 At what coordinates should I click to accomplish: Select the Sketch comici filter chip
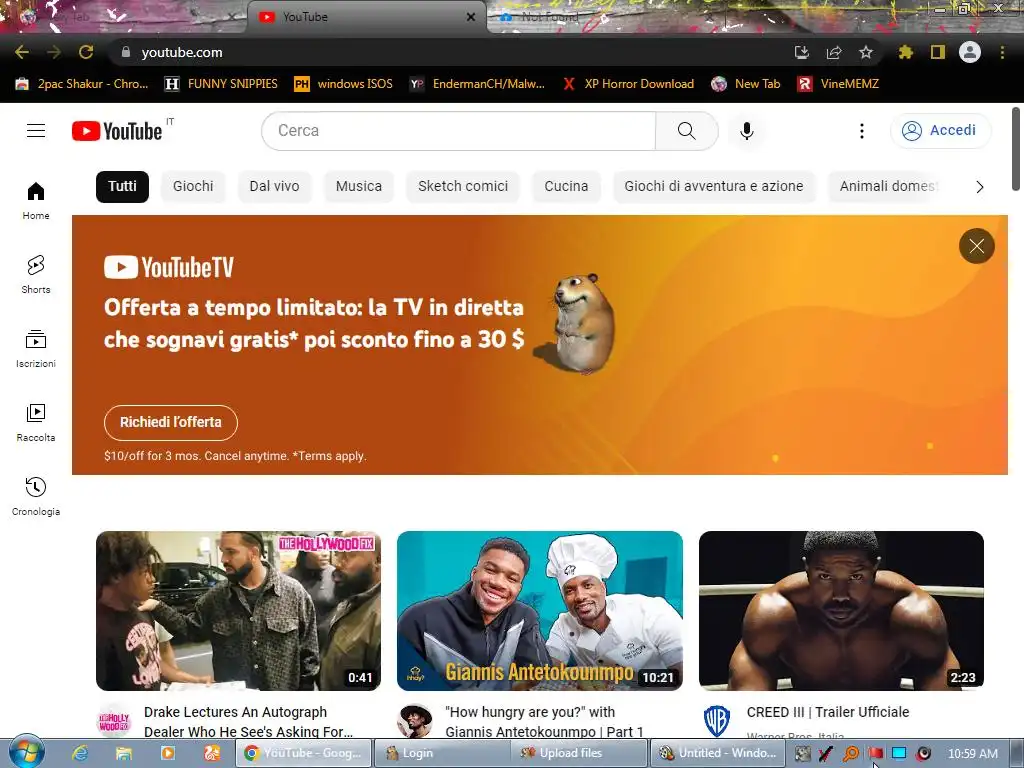point(463,186)
